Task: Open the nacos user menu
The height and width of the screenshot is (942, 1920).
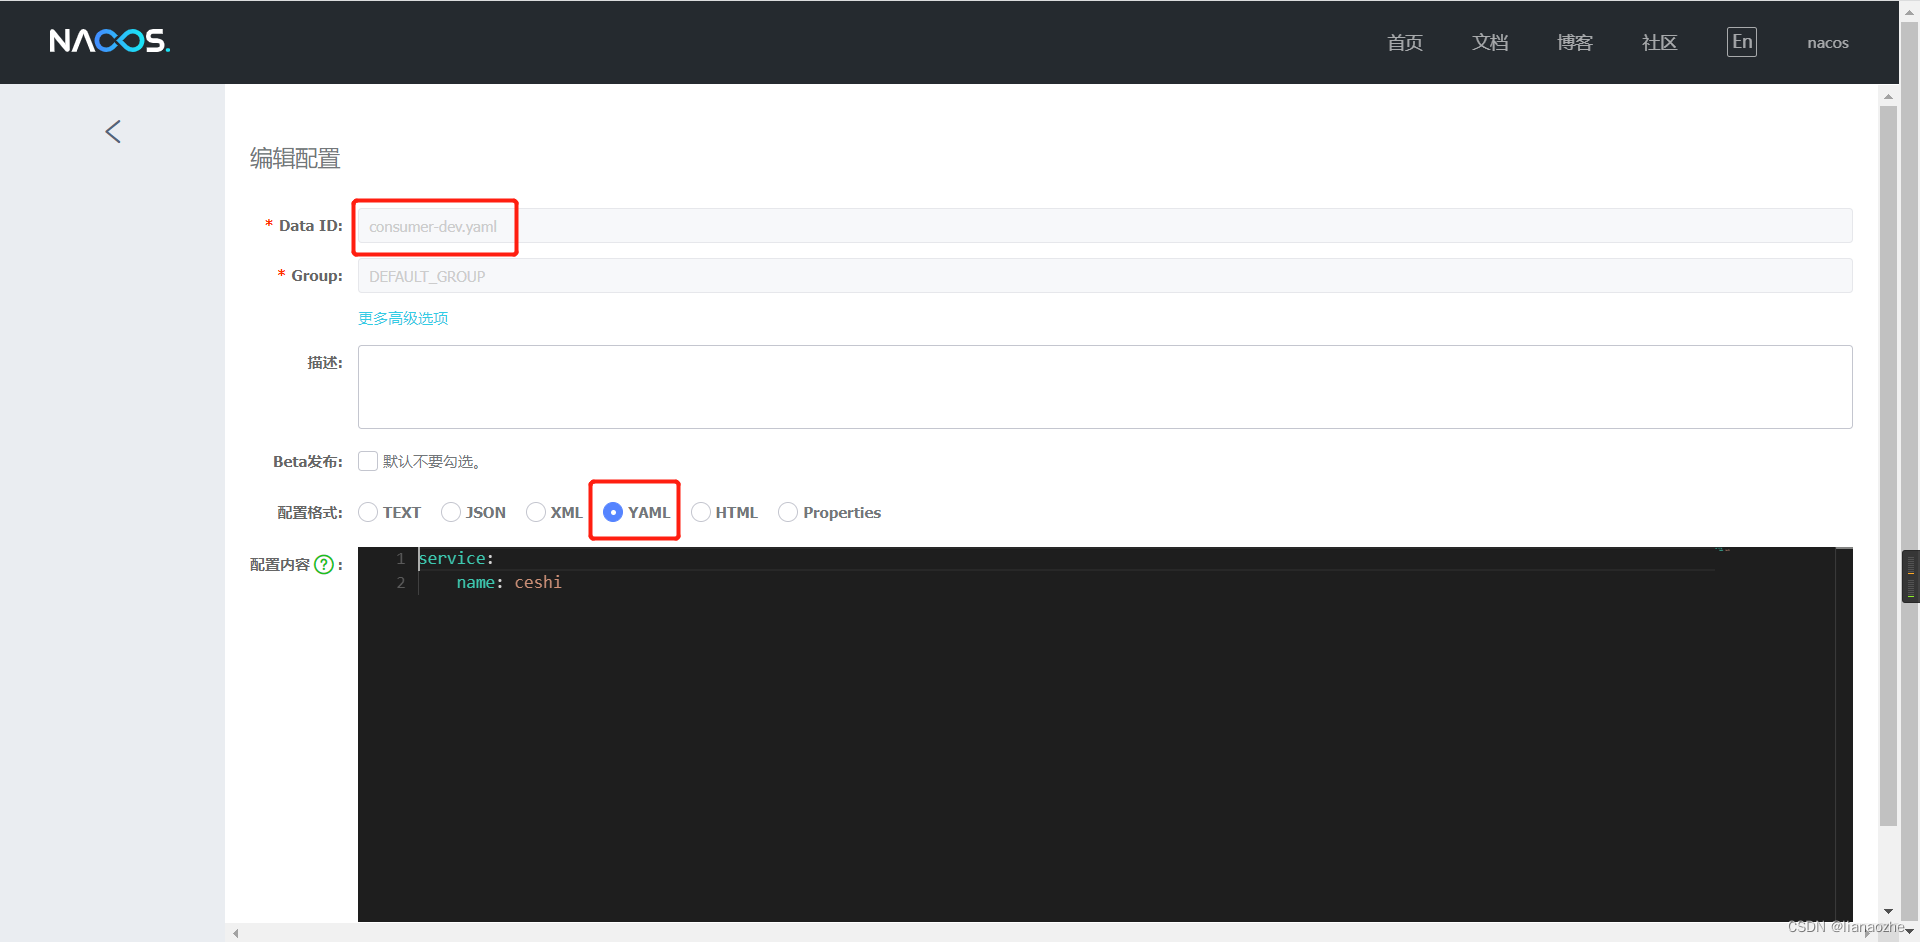Action: [x=1827, y=43]
